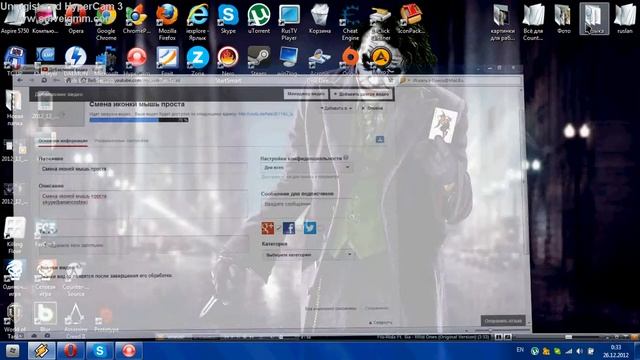The image size is (640, 360).
Task: Click the subscriber message field
Action: 307,204
